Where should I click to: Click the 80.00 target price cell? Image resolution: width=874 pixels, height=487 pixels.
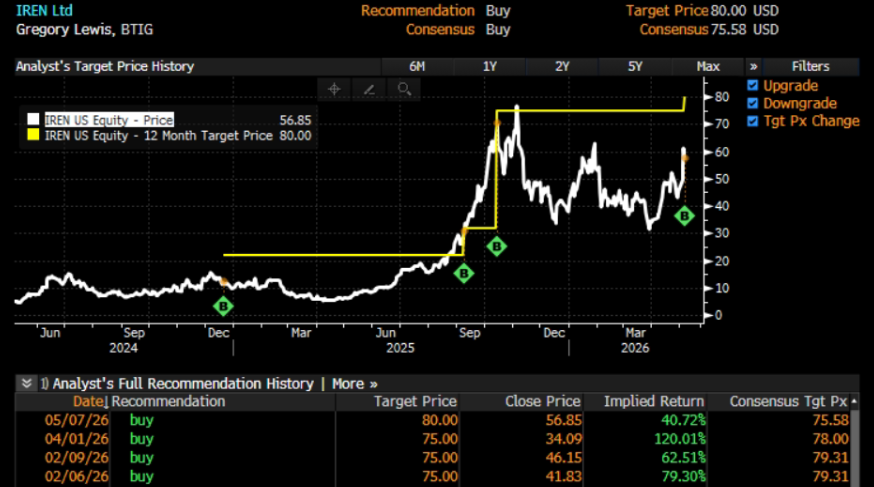440,420
